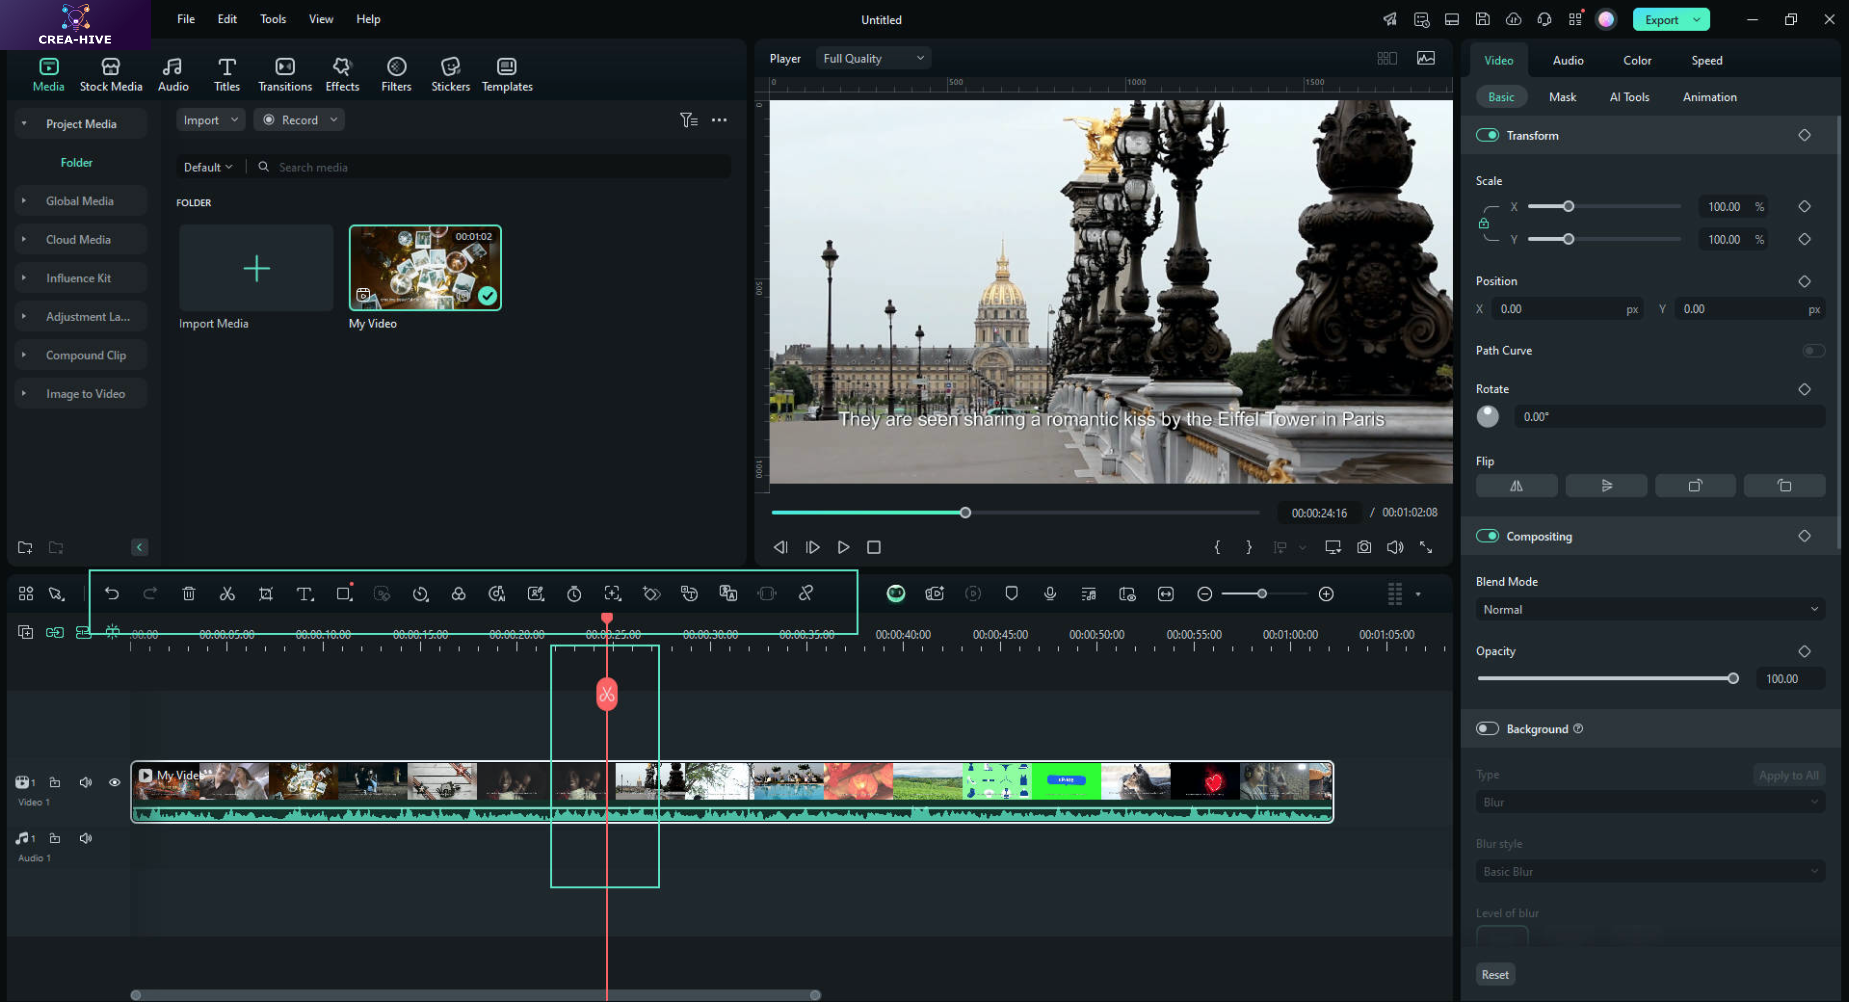Open the Record dropdown
Image resolution: width=1849 pixels, height=1002 pixels.
pos(299,120)
